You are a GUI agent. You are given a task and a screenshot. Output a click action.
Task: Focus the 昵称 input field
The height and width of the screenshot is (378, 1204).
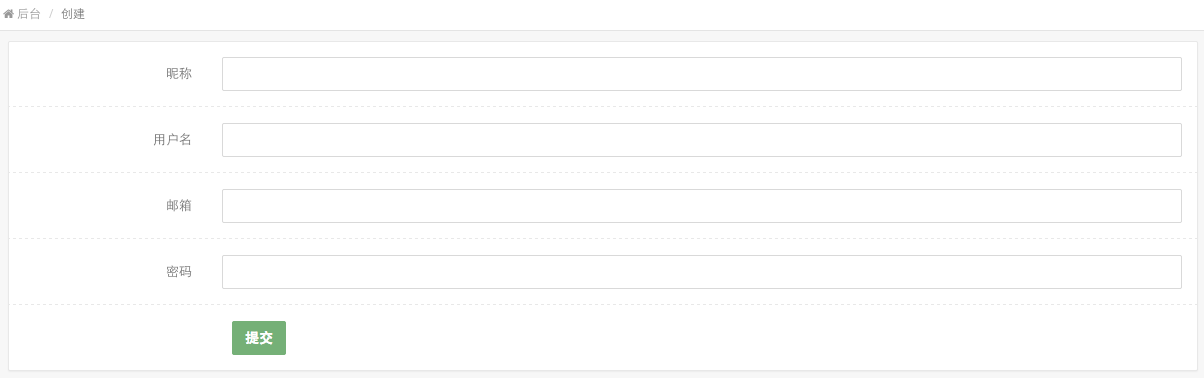702,74
